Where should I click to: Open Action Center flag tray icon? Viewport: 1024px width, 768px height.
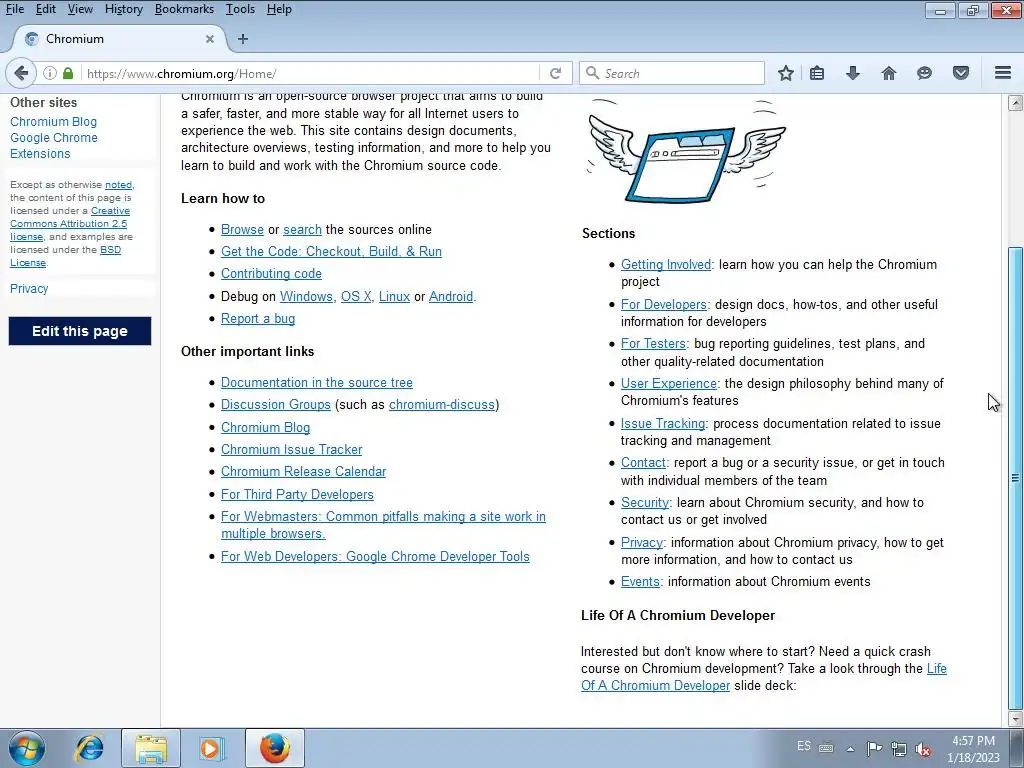[874, 748]
